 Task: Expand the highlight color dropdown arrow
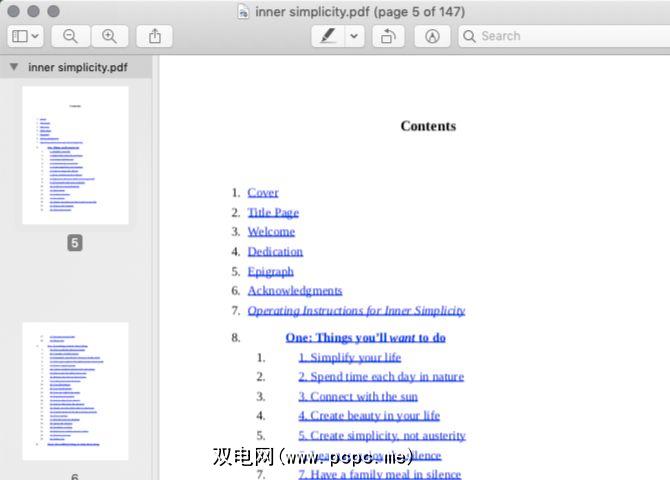(354, 36)
